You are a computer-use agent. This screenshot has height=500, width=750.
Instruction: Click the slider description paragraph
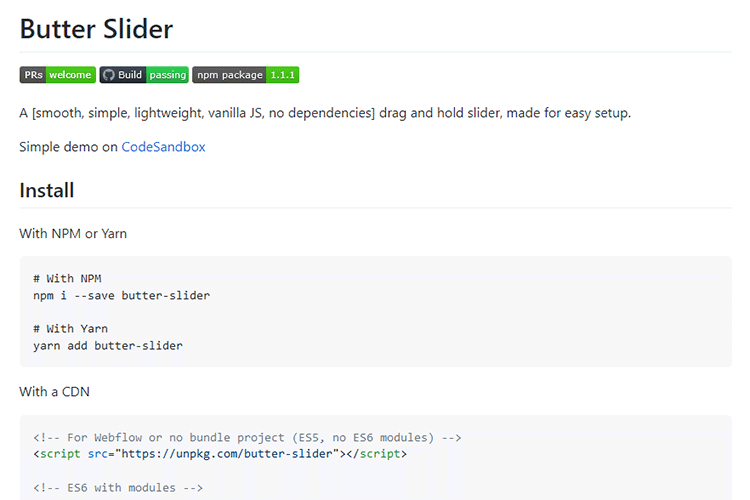coord(325,112)
